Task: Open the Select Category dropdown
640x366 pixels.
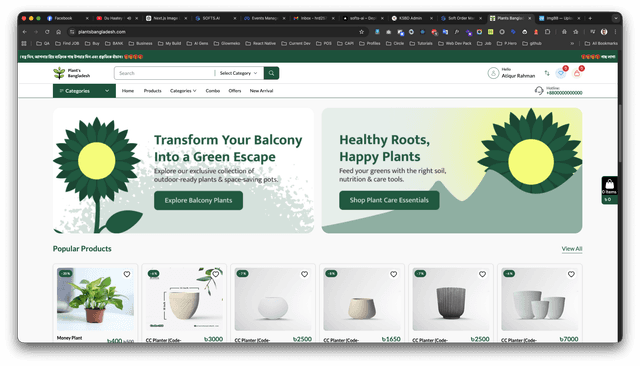Action: (238, 73)
